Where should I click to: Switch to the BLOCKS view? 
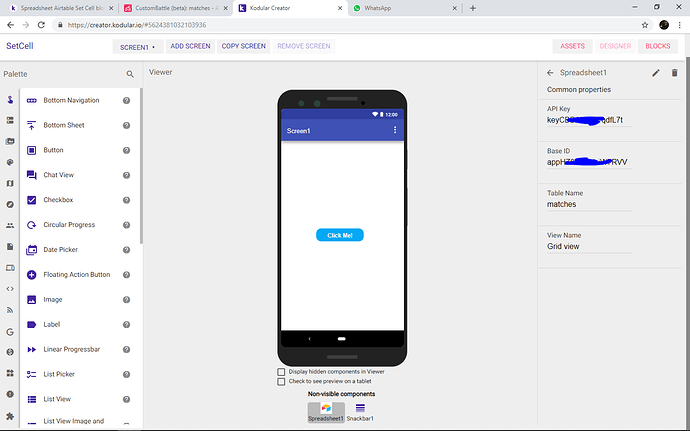[657, 46]
